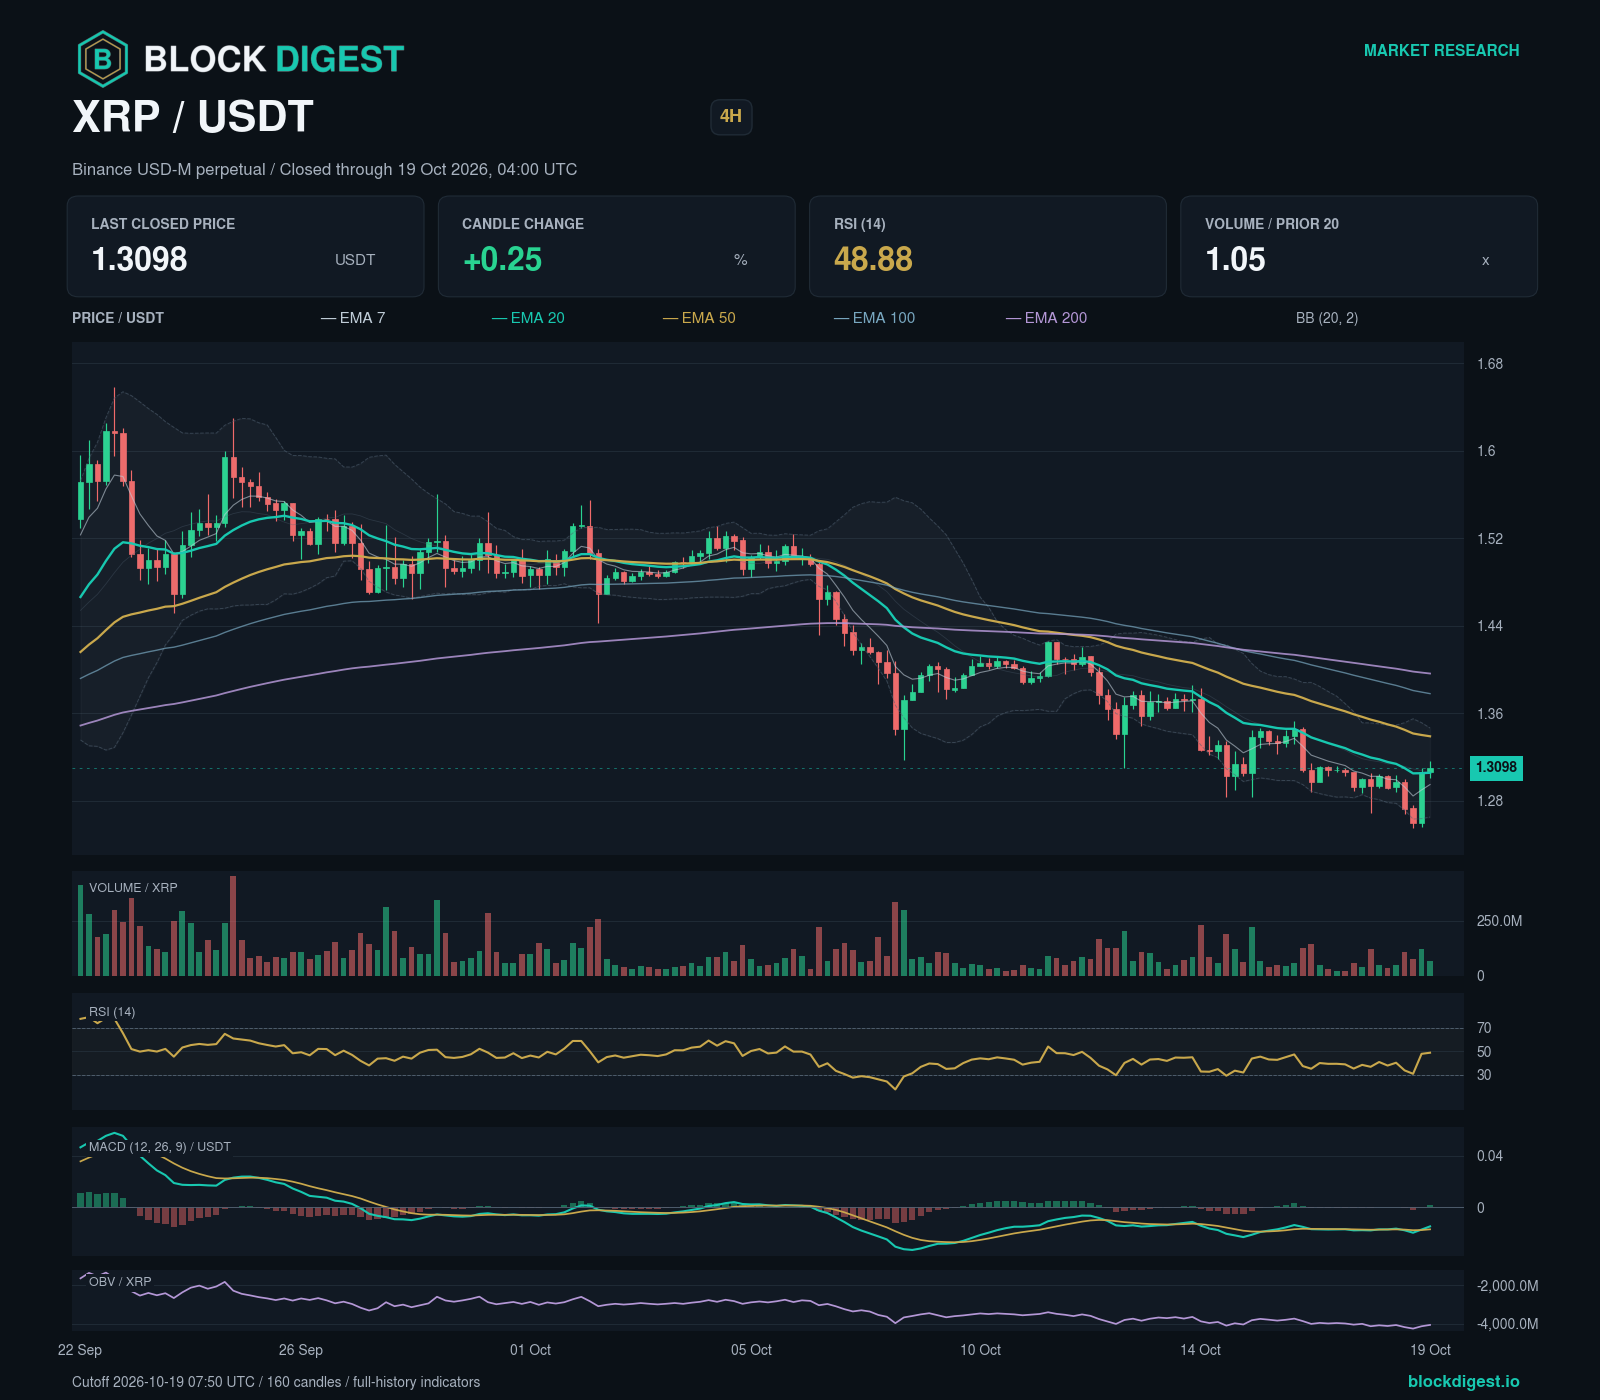Screen dimensions: 1600x1400
Task: Click the 10 Oct date axis label
Action: tap(980, 1350)
